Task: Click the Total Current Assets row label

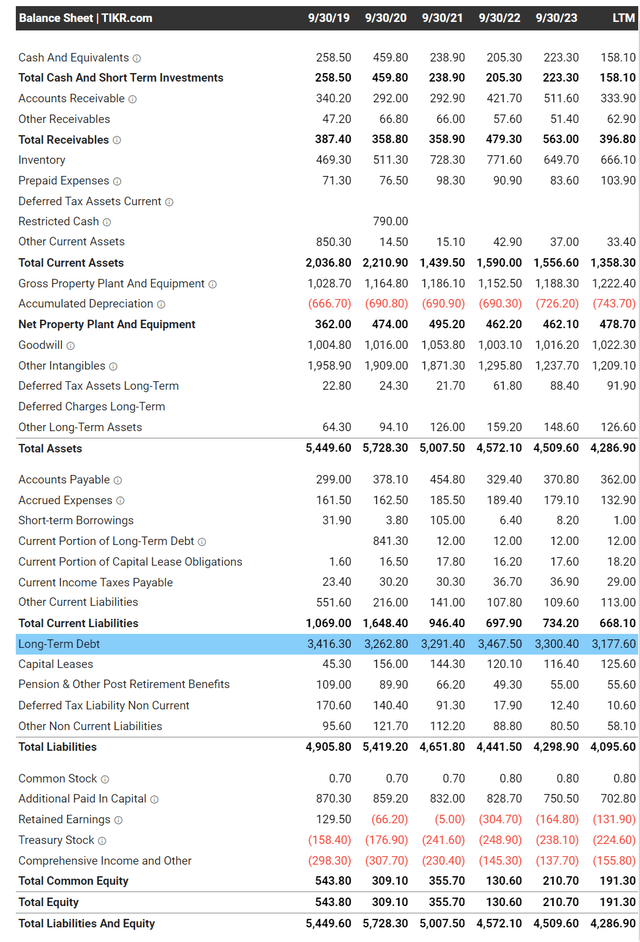Action: (x=71, y=263)
